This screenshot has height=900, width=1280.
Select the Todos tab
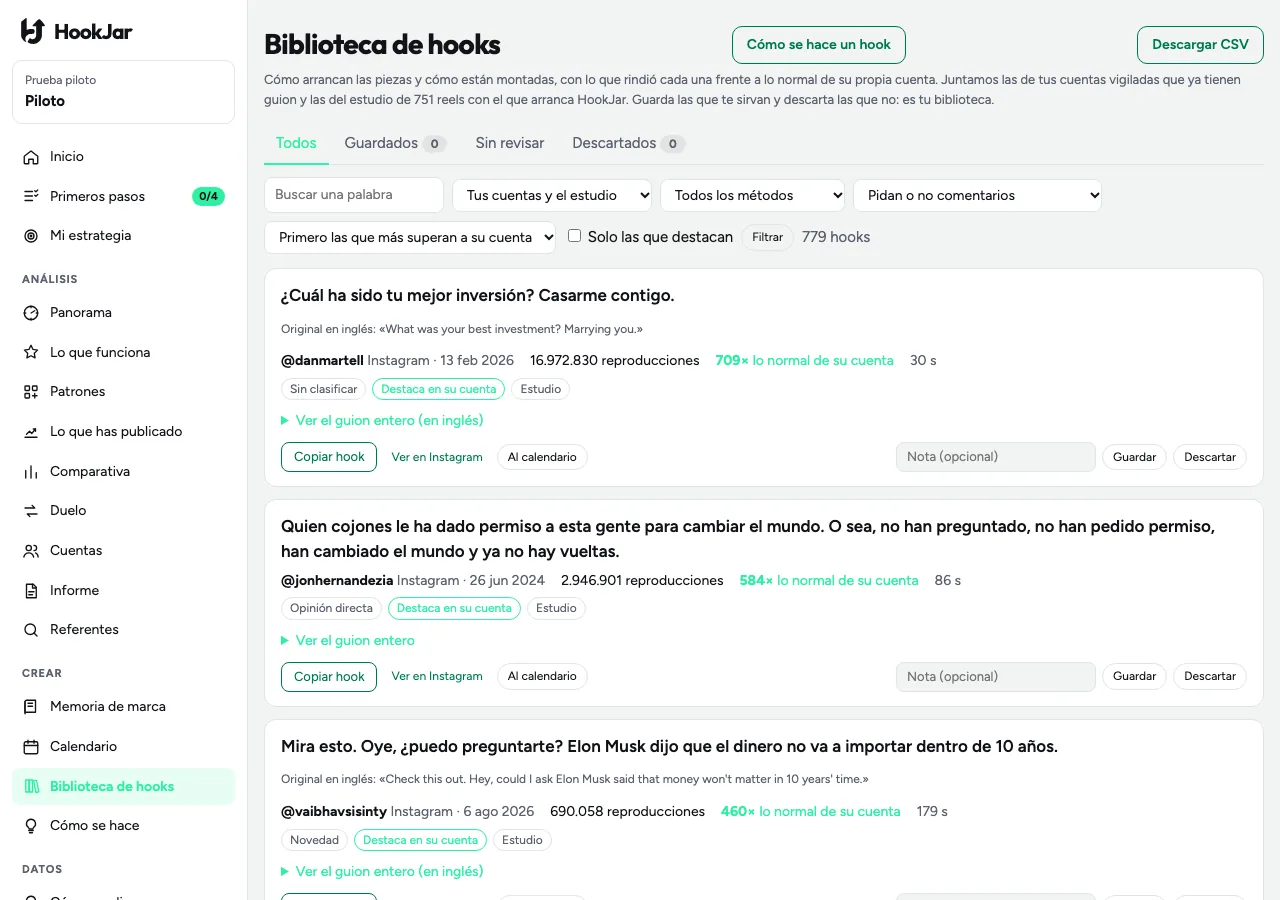(x=296, y=143)
